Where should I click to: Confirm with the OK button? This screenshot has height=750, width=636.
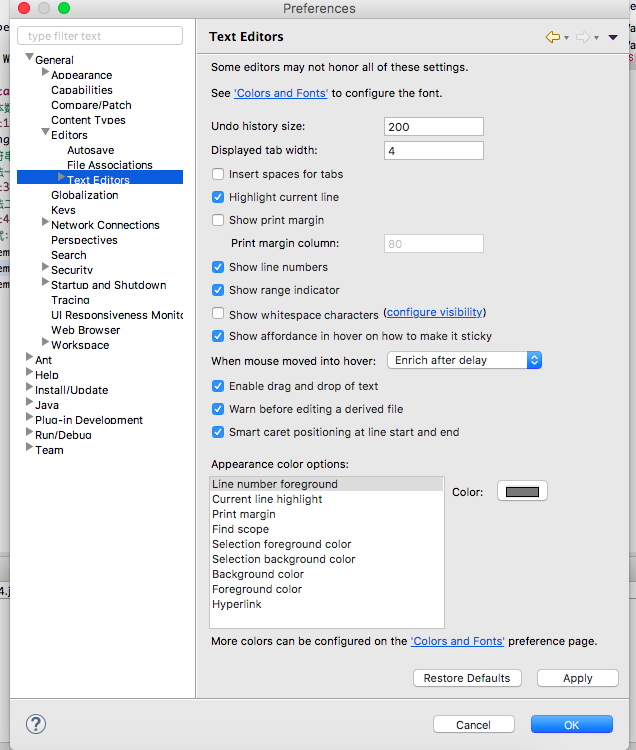(x=571, y=724)
